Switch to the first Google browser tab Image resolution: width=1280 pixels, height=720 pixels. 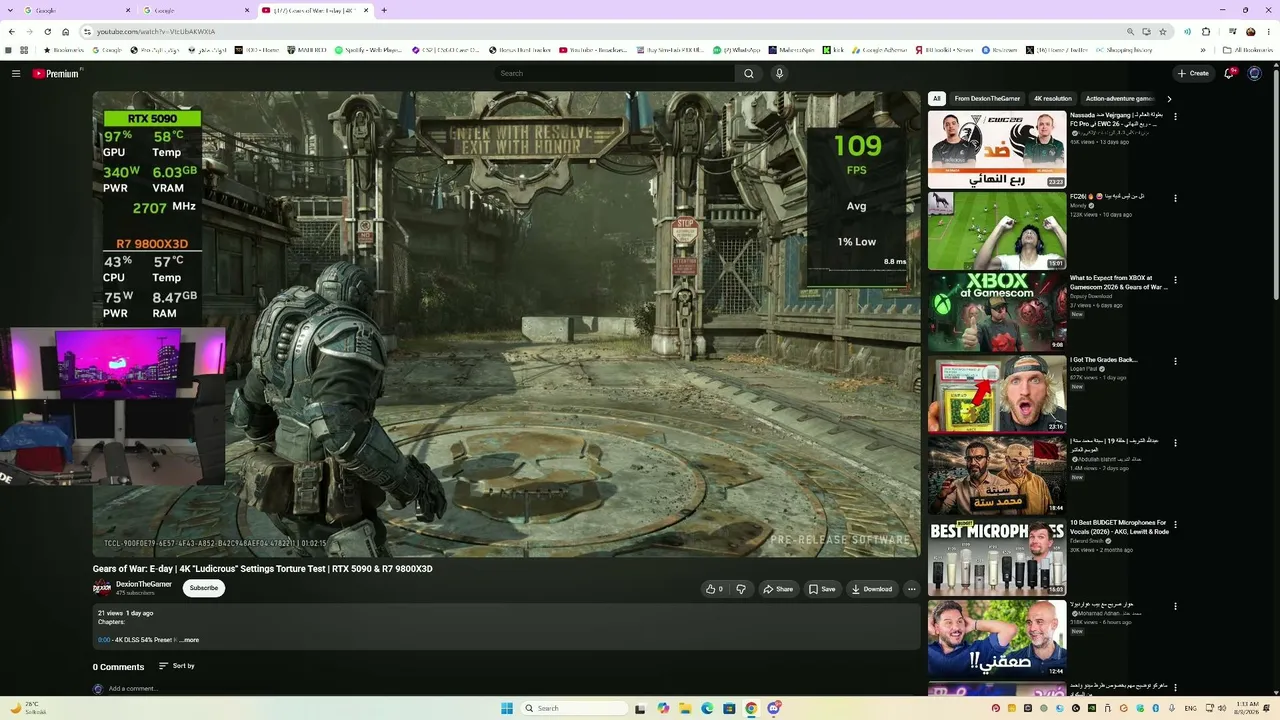[x=75, y=10]
